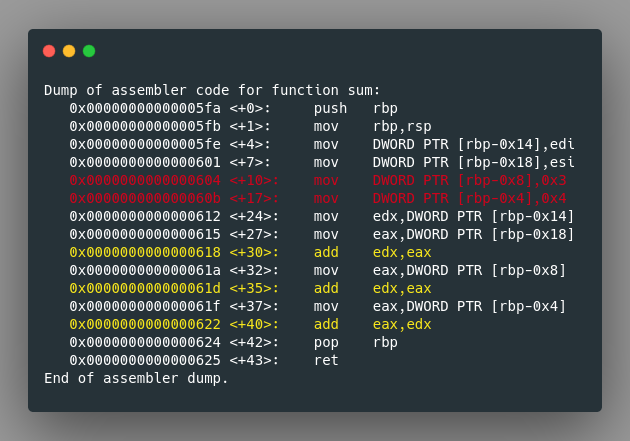
Task: Select the 'push rbp' instruction line
Action: coord(233,108)
